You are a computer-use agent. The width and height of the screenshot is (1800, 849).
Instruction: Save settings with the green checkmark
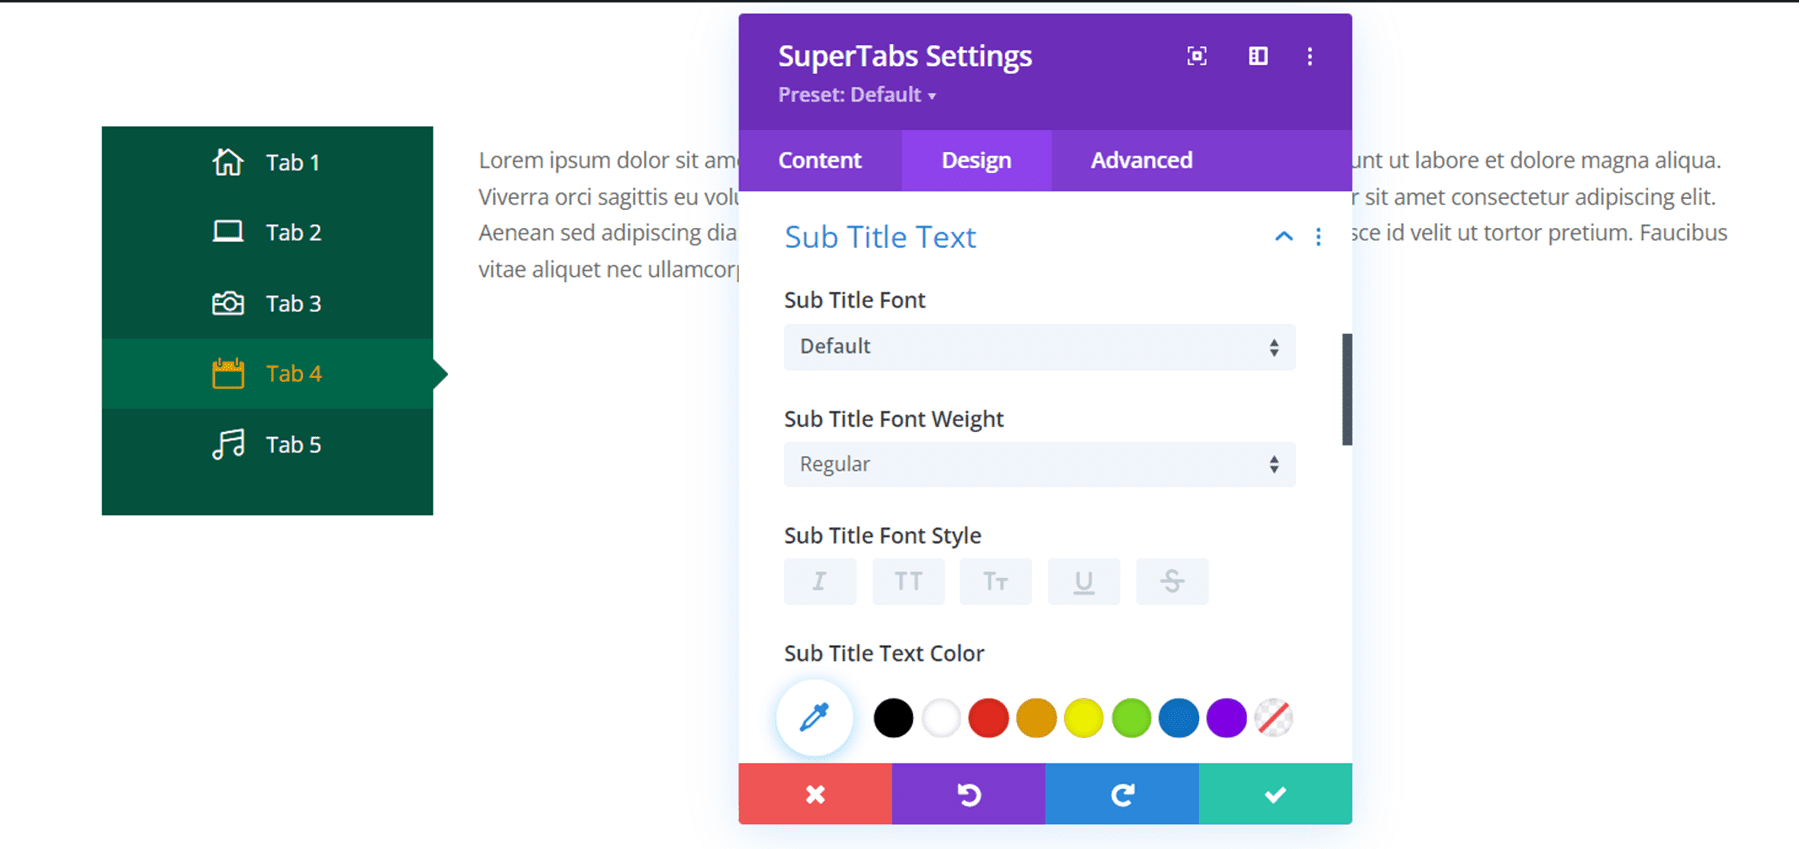[x=1275, y=794]
